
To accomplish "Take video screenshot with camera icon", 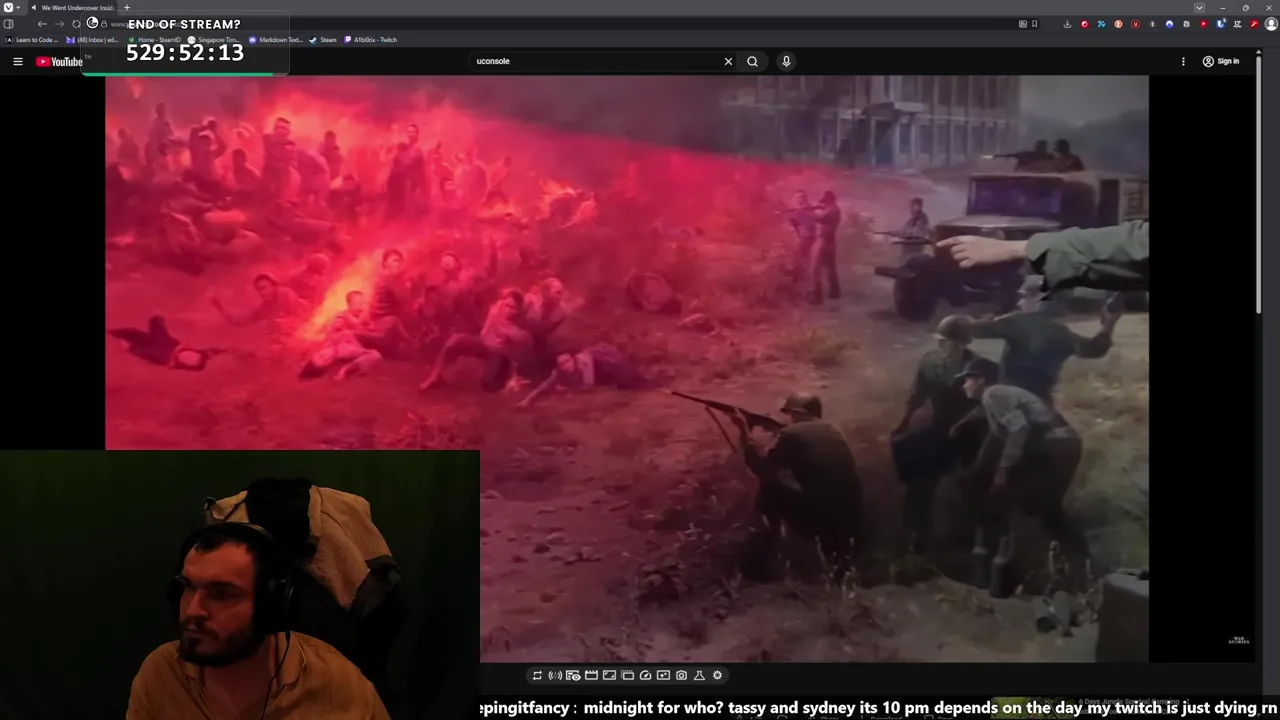I will (x=681, y=675).
